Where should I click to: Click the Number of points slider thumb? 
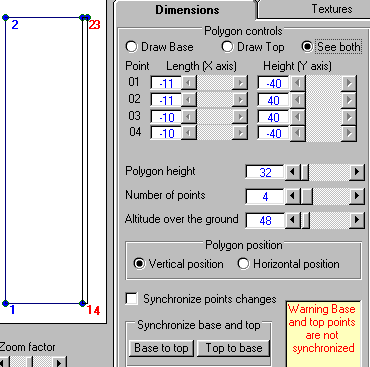point(306,196)
